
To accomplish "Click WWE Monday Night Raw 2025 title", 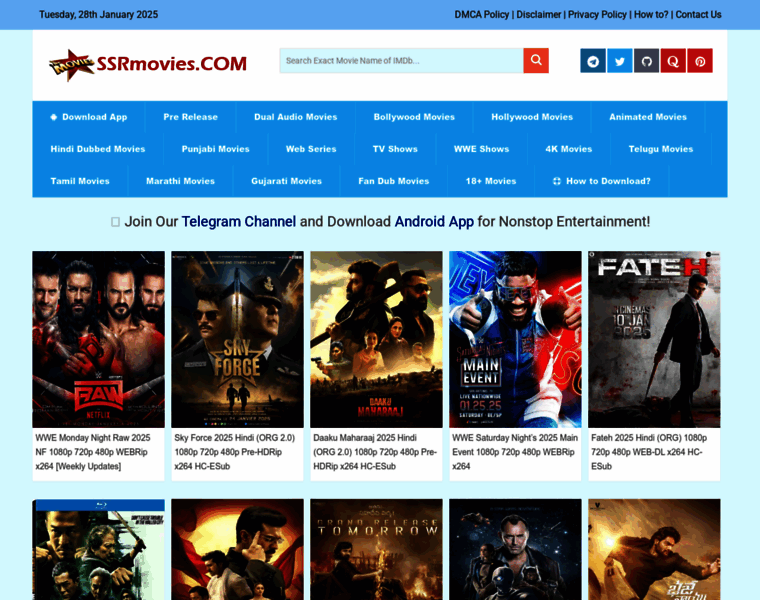I will point(93,452).
